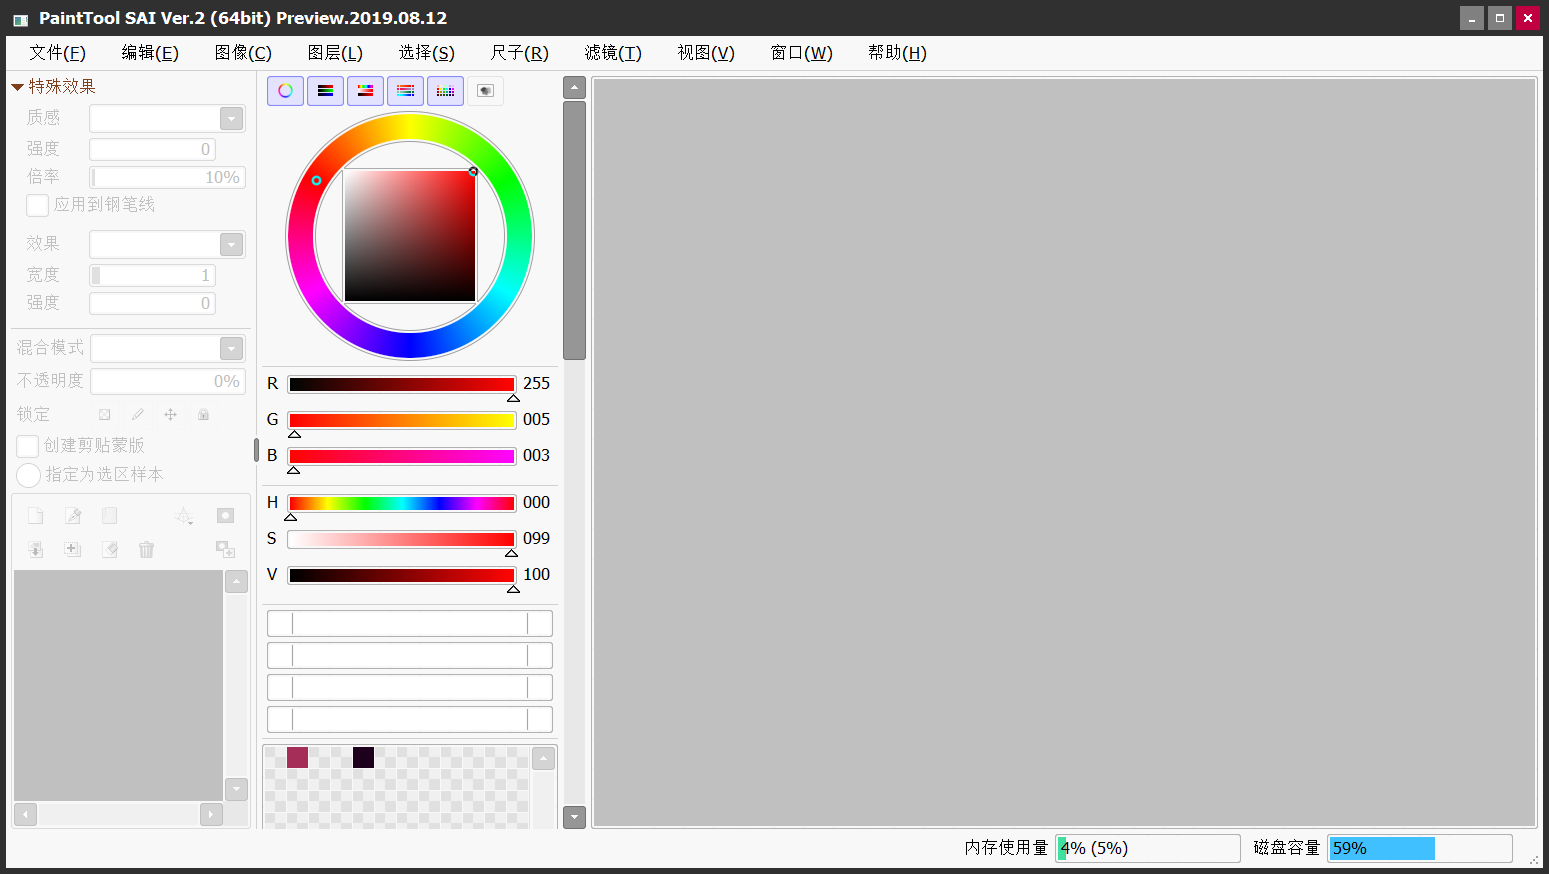Click the lock painting pencil icon
Screen dimensions: 1549x874
(x=137, y=414)
